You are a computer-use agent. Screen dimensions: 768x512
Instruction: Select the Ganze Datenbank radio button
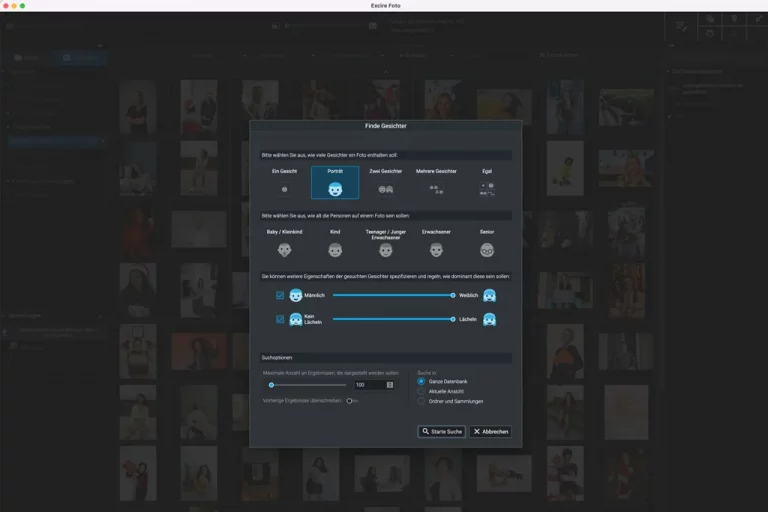point(421,381)
